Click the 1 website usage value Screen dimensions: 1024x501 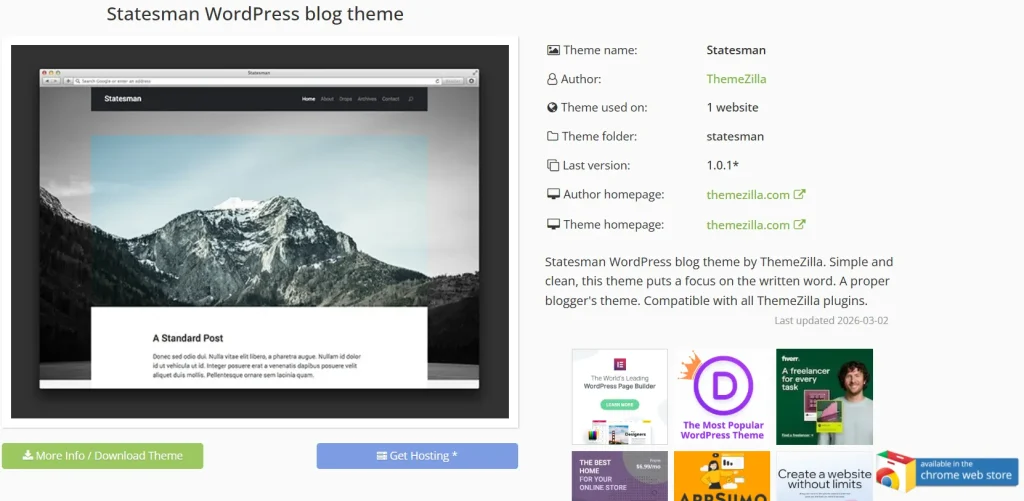733,108
